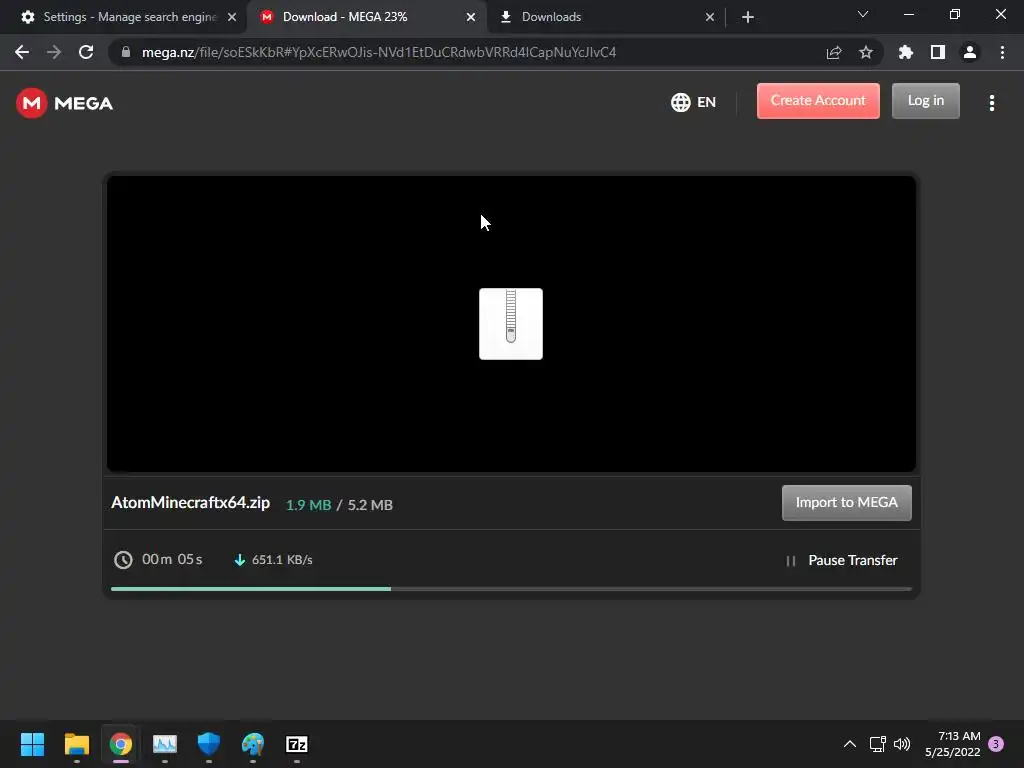Click the address bar URL
This screenshot has height=768, width=1024.
pyautogui.click(x=379, y=52)
